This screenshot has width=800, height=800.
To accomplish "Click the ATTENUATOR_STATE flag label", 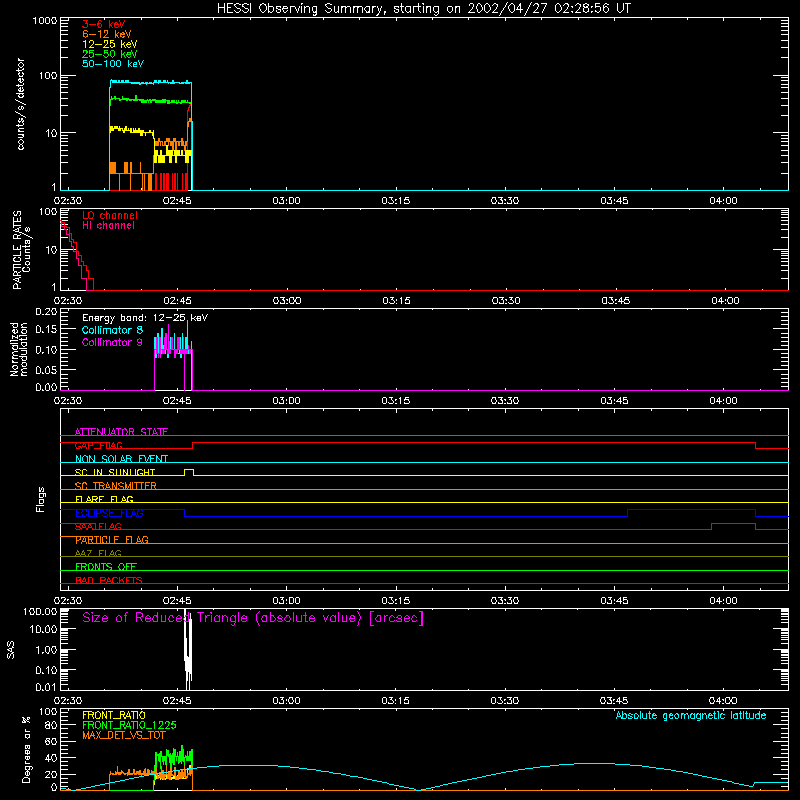I will [x=121, y=432].
